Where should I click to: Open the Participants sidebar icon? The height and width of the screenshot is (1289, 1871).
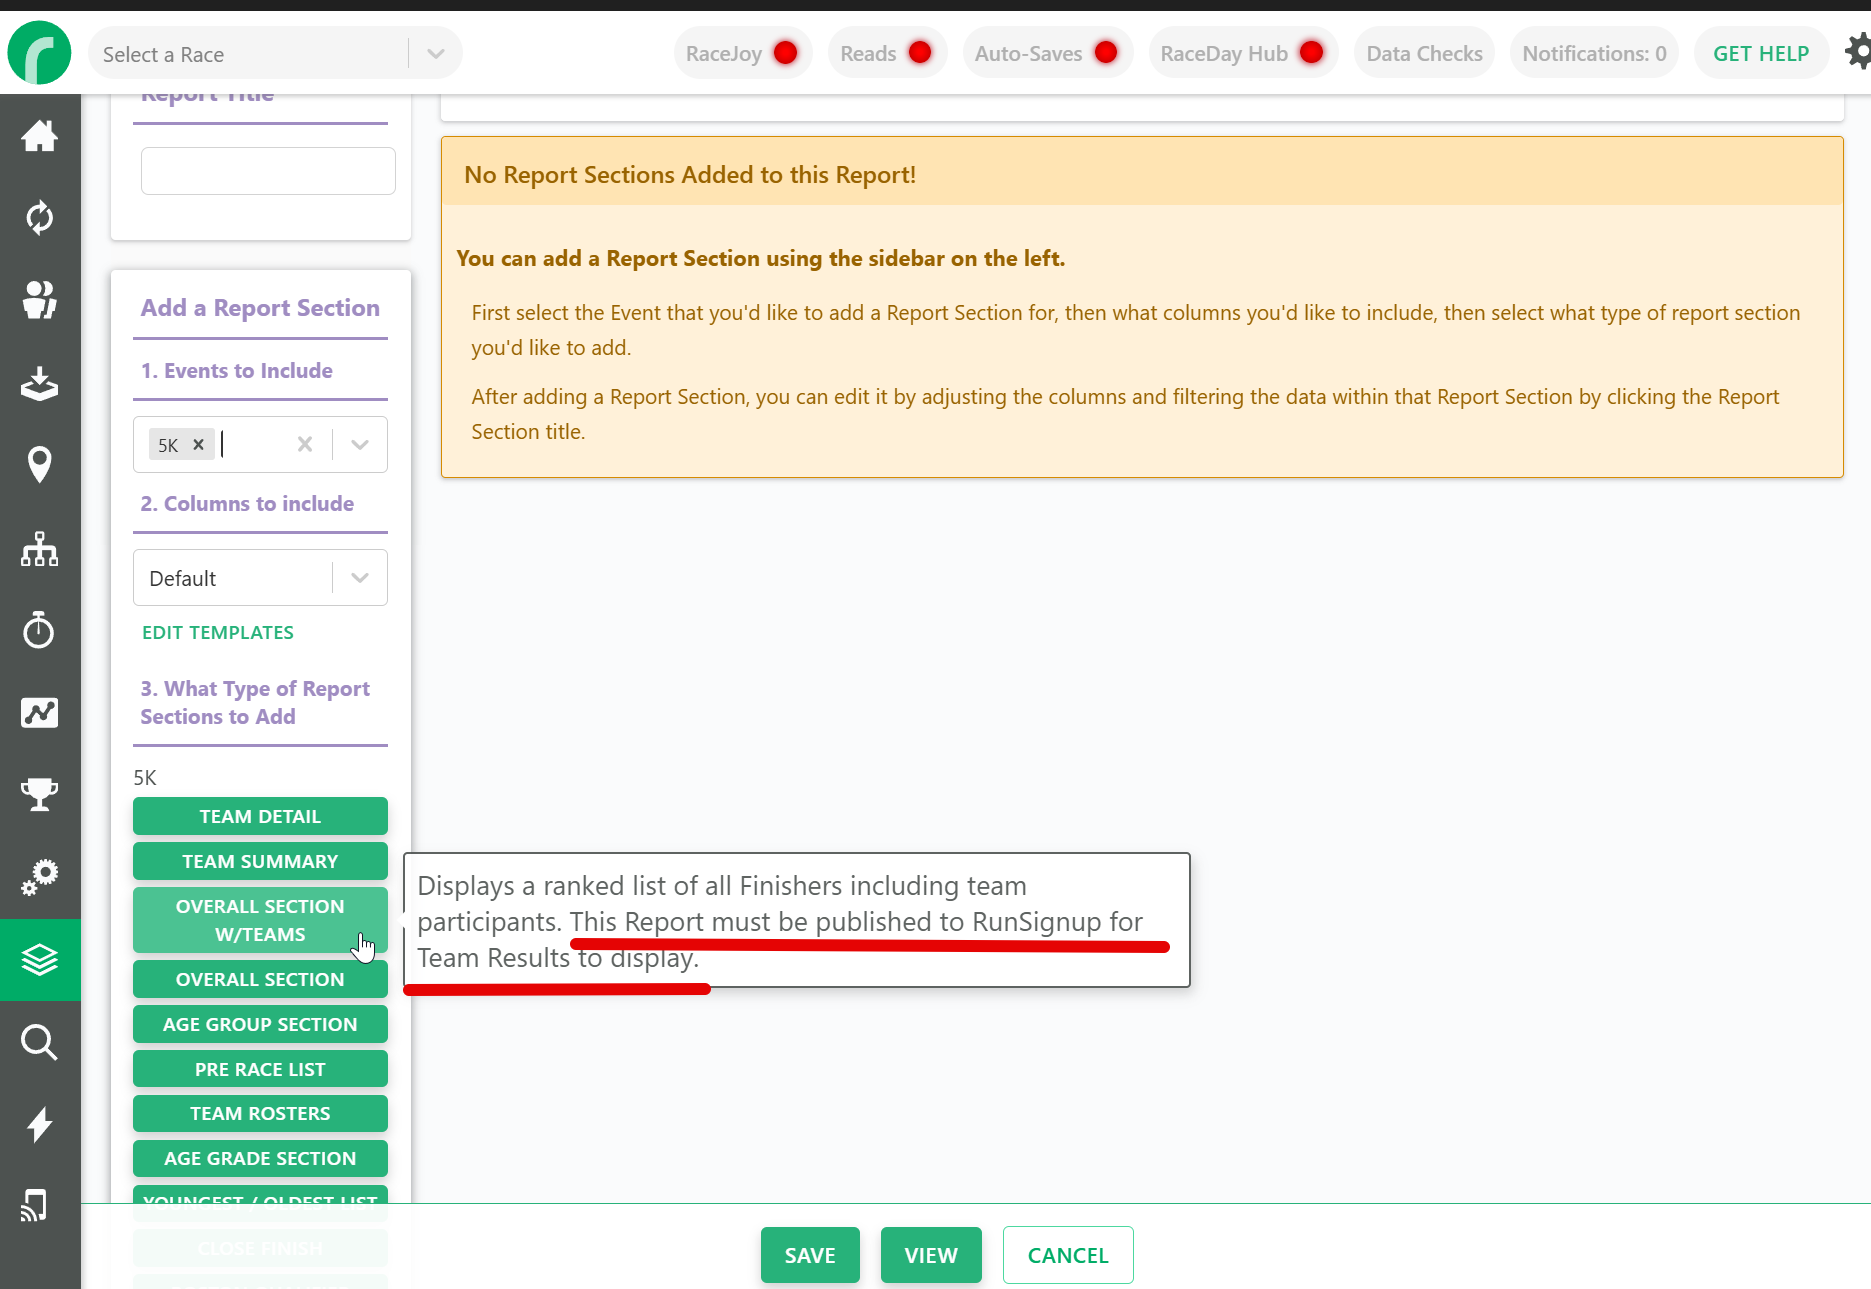click(x=40, y=299)
